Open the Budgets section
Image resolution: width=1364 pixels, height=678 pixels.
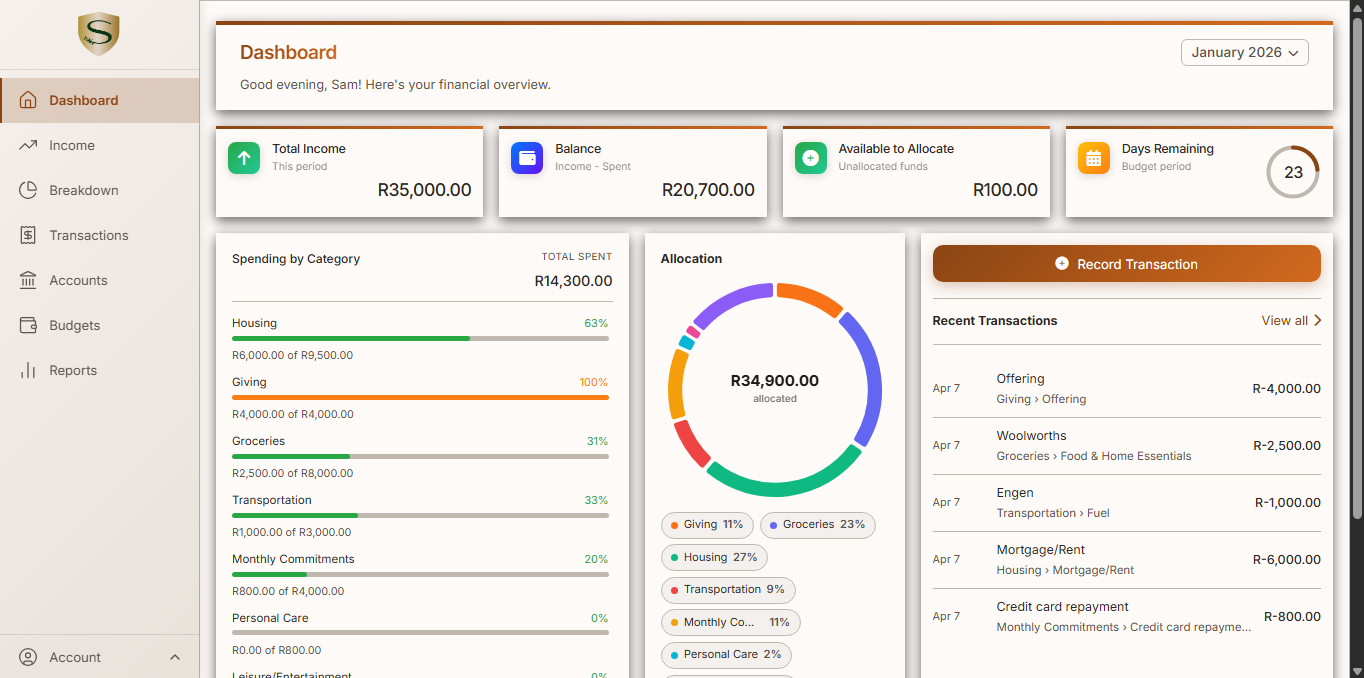[x=100, y=325]
